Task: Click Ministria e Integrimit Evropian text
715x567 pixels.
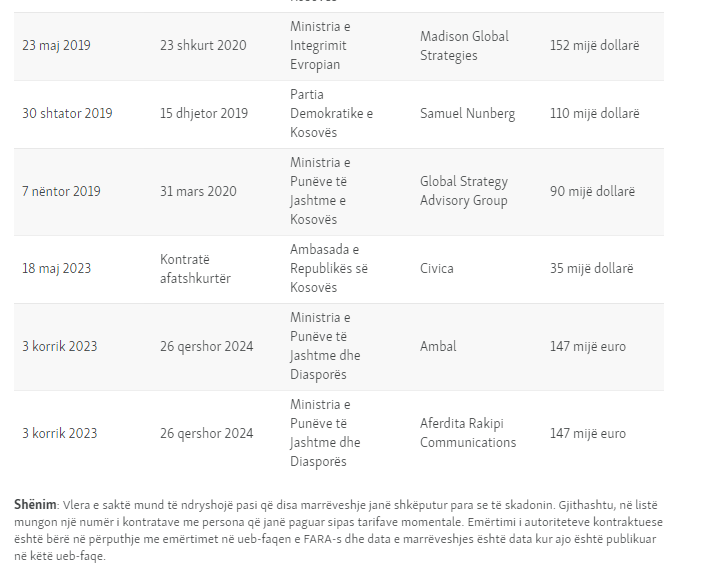Action: tap(320, 46)
